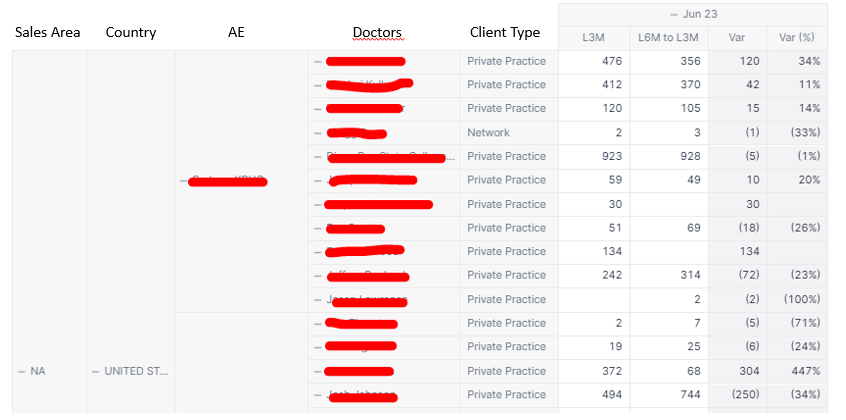Collapse the NA sales area row
This screenshot has height=420, width=846.
pyautogui.click(x=22, y=371)
